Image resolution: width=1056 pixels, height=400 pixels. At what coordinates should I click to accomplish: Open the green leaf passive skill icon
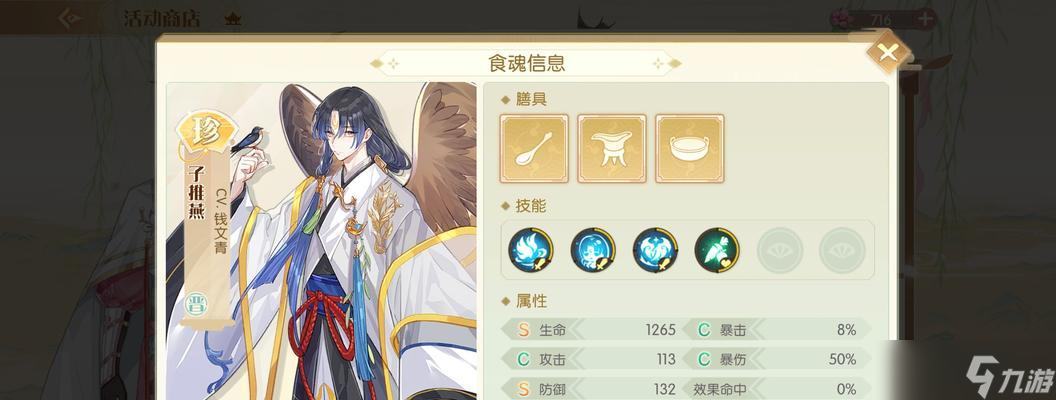pos(717,250)
